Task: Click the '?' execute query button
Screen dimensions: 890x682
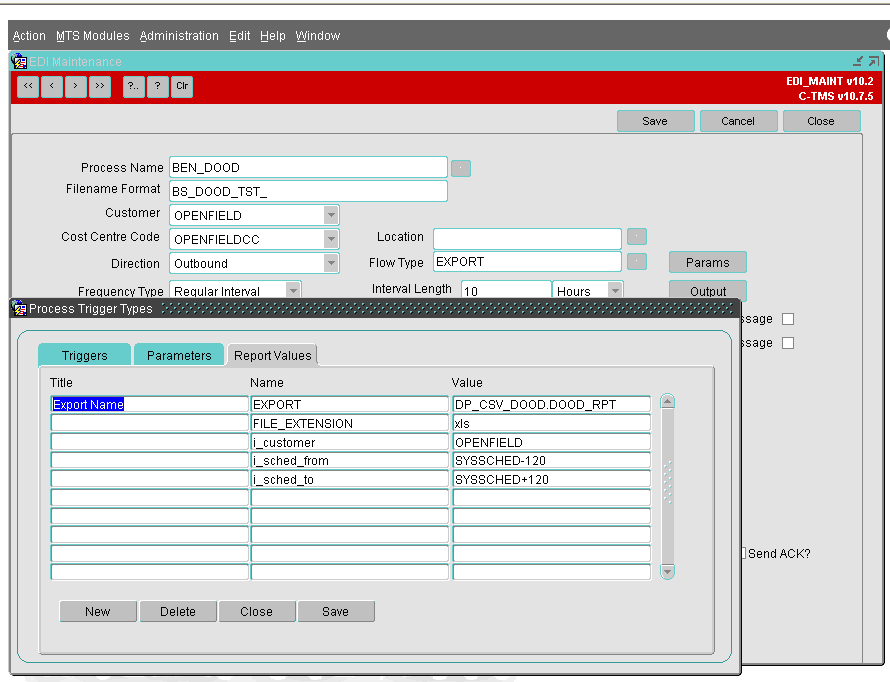Action: pyautogui.click(x=157, y=86)
